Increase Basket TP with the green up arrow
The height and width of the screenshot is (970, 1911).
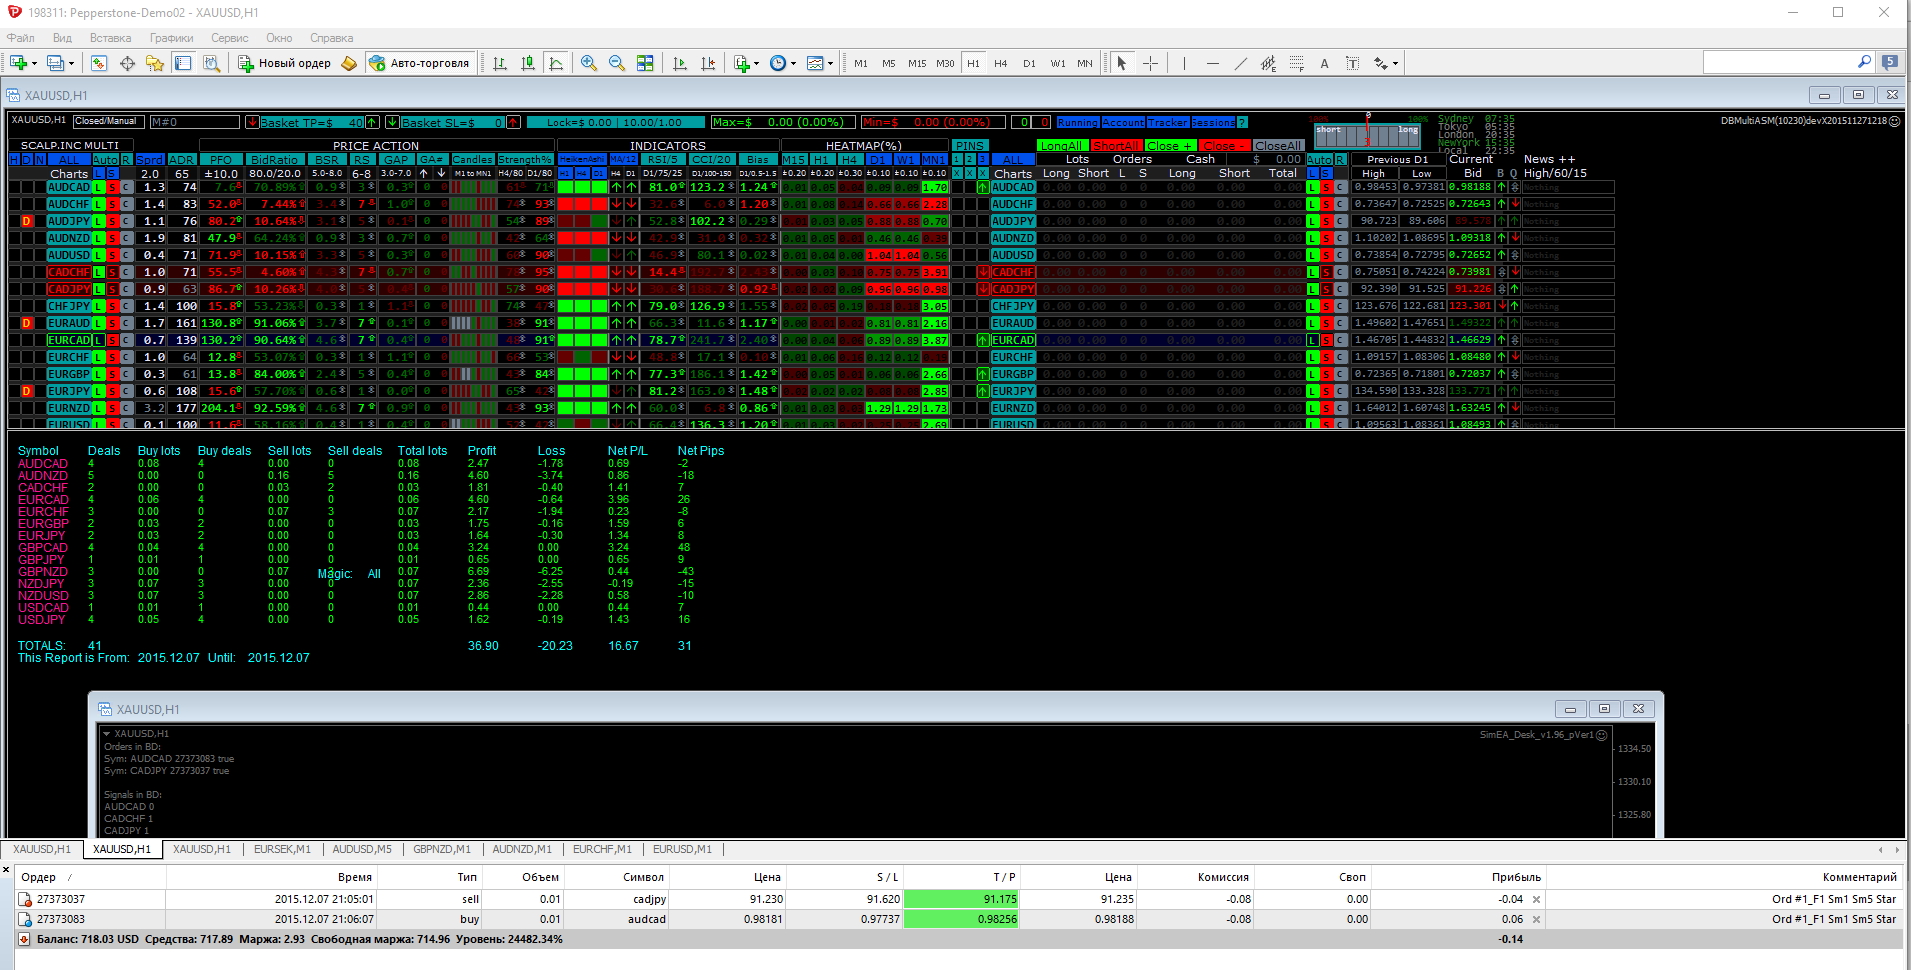click(372, 122)
